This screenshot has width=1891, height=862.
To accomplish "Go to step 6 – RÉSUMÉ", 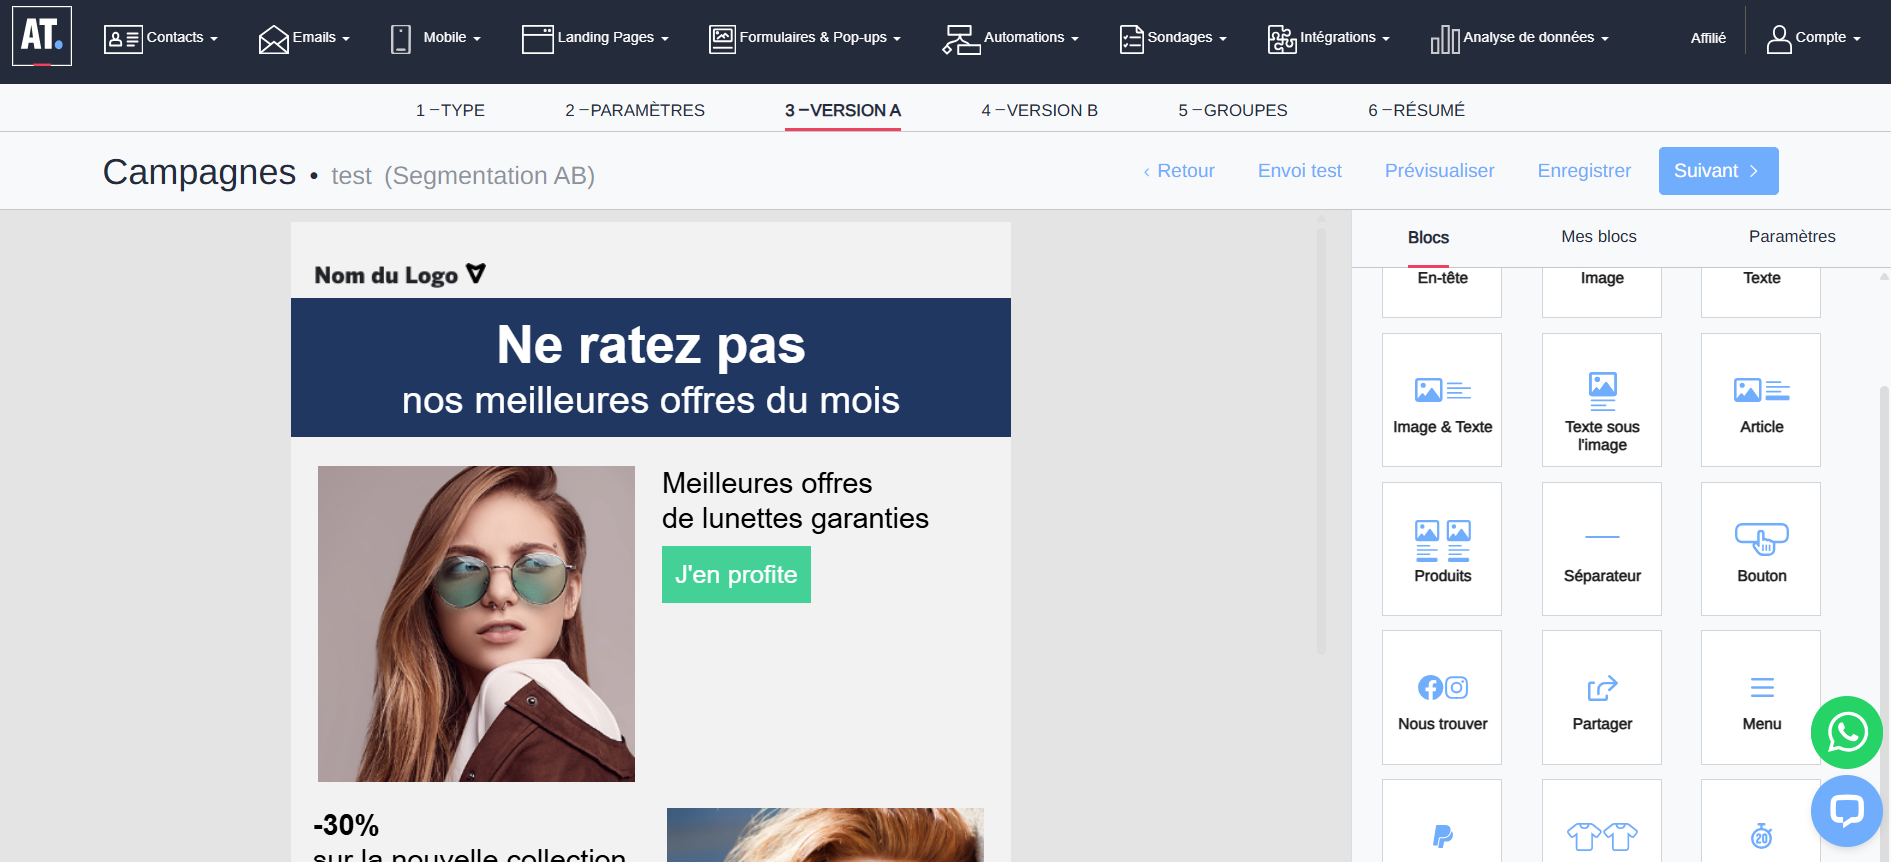I will coord(1416,110).
